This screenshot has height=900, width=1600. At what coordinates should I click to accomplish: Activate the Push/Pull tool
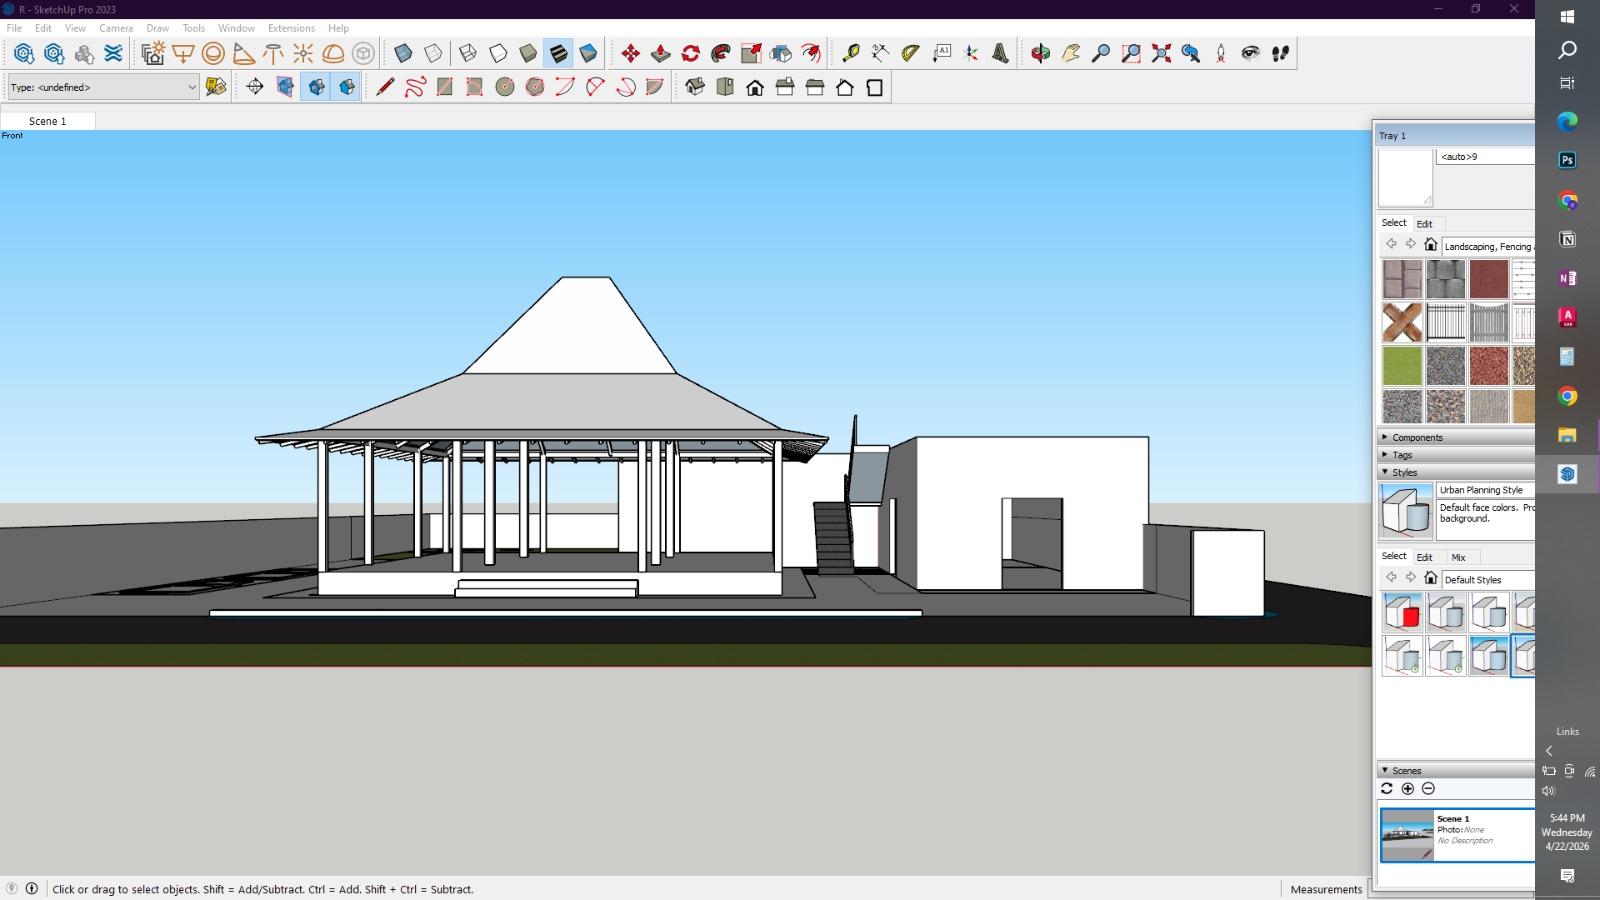[x=660, y=54]
